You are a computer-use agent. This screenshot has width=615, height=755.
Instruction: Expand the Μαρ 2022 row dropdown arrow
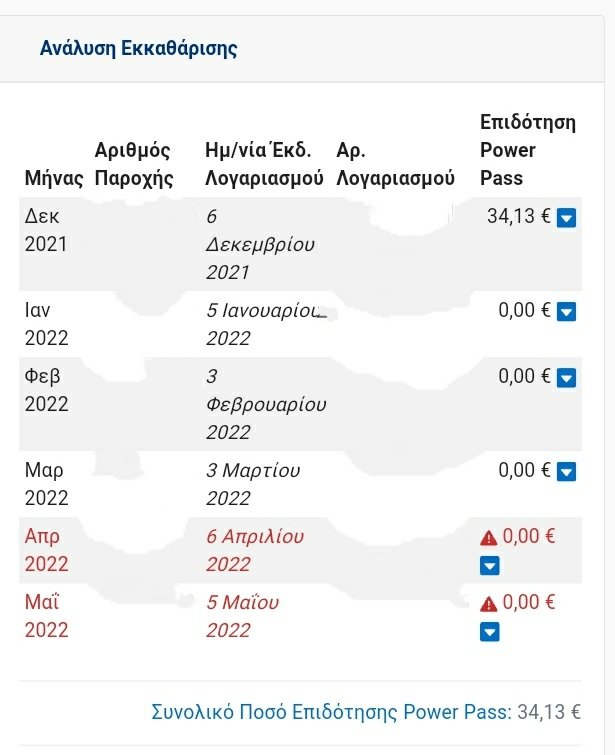coord(566,471)
